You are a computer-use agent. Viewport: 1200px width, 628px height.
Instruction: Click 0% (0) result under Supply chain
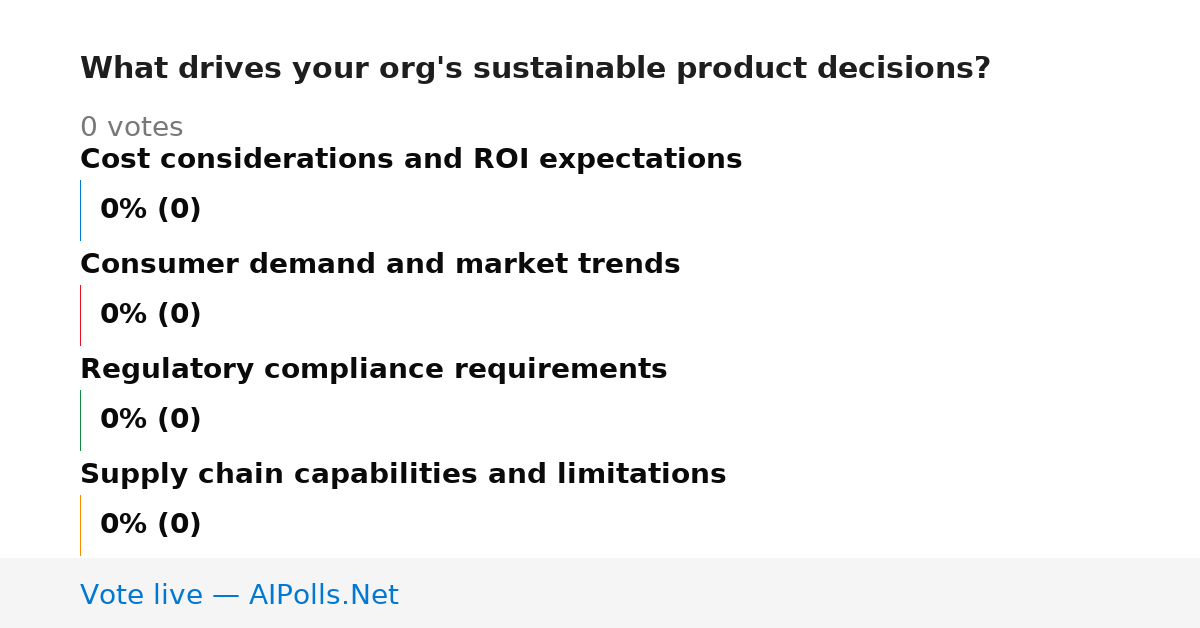coord(151,525)
